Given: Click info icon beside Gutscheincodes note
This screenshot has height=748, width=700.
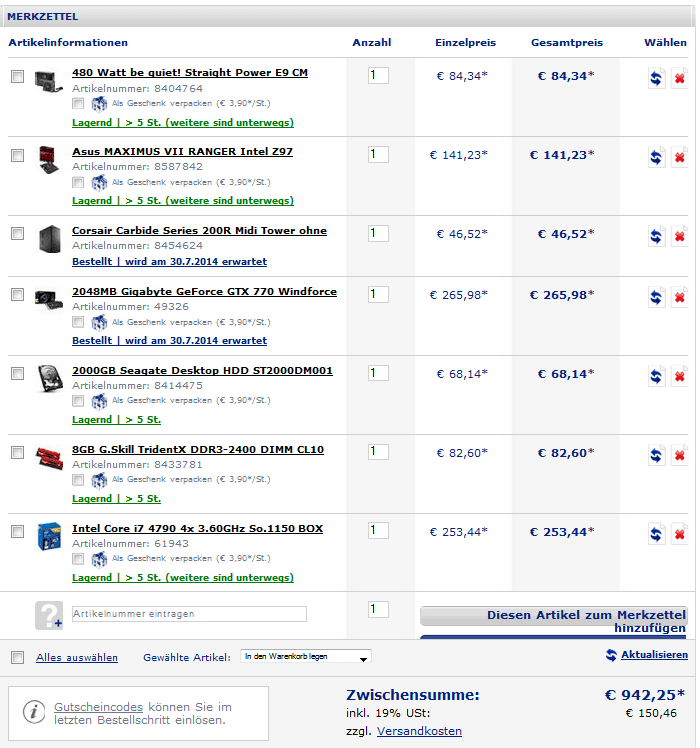Looking at the screenshot, I should 34,712.
